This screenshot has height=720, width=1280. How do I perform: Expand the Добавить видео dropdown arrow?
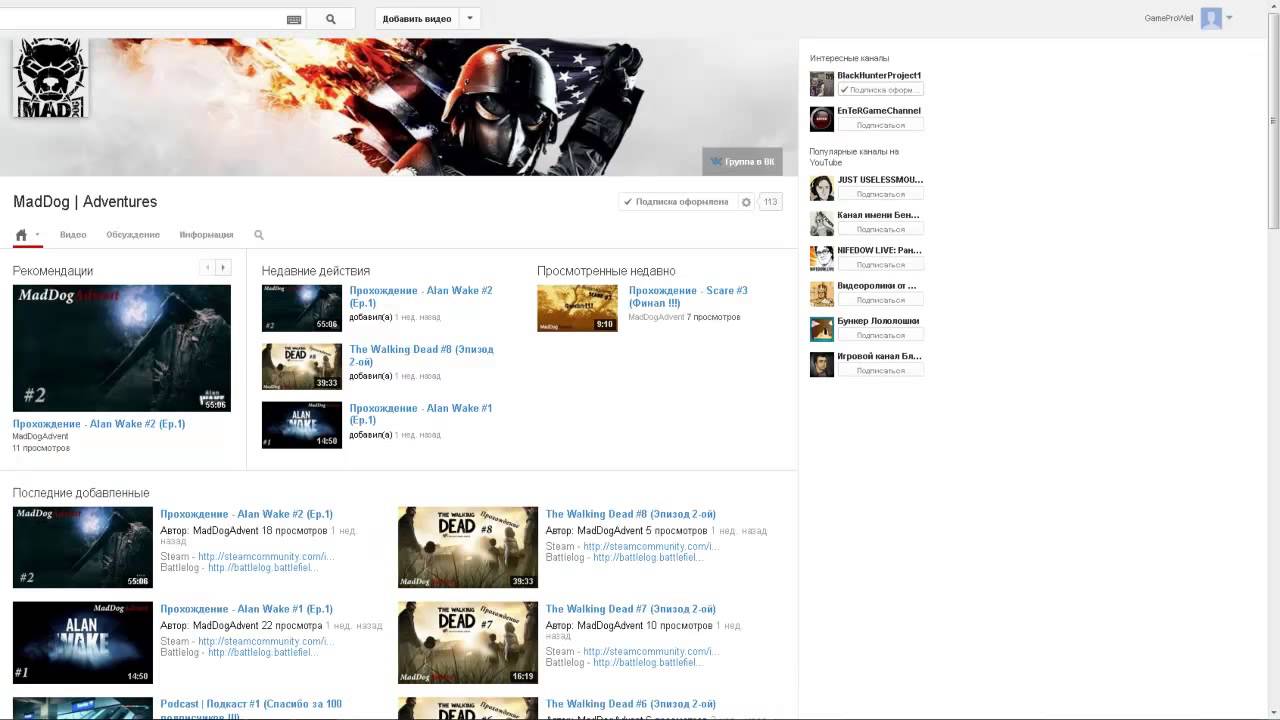pos(470,18)
